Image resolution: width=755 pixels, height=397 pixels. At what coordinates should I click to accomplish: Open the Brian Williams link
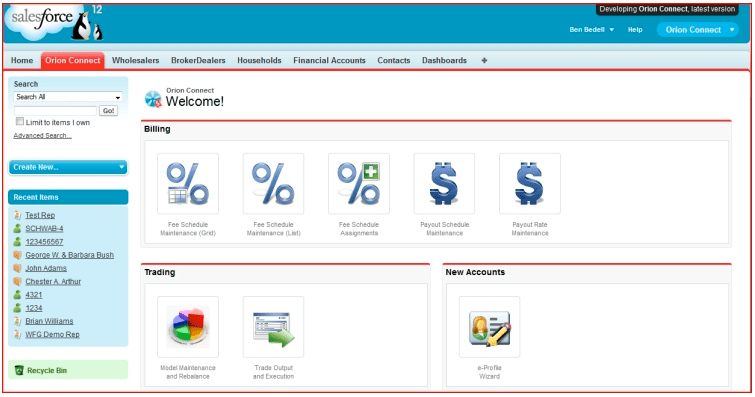49,321
